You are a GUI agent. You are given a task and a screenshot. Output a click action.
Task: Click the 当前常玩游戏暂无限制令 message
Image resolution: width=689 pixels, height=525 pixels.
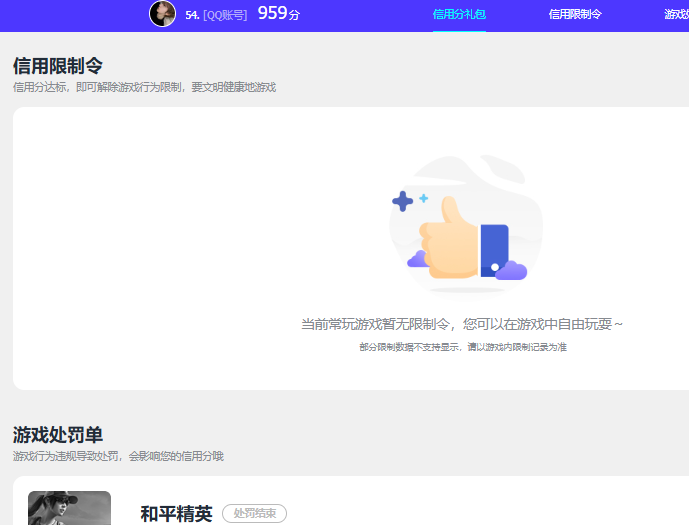[462, 324]
